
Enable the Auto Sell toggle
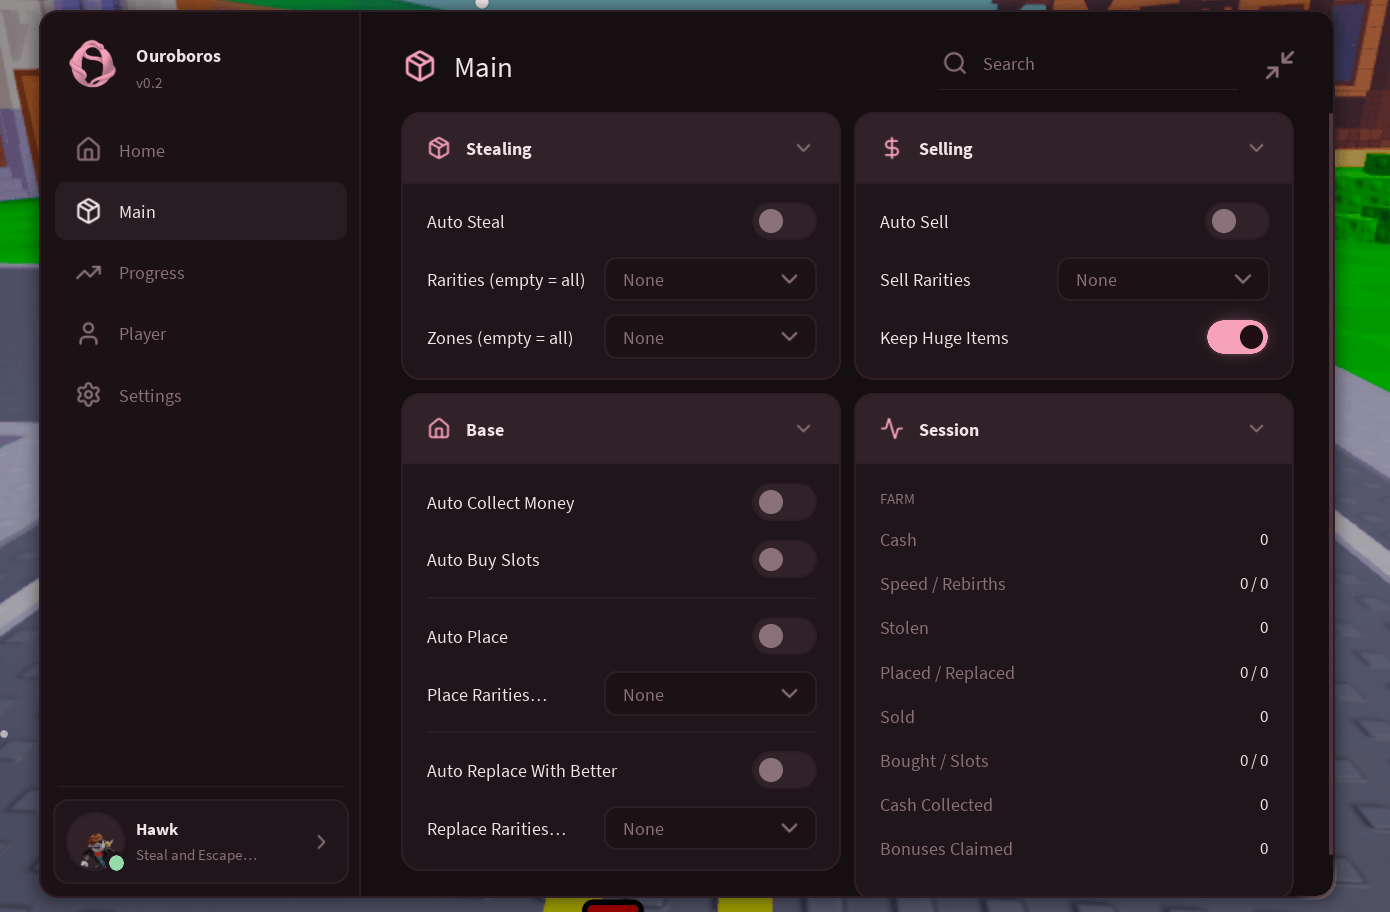click(x=1237, y=221)
